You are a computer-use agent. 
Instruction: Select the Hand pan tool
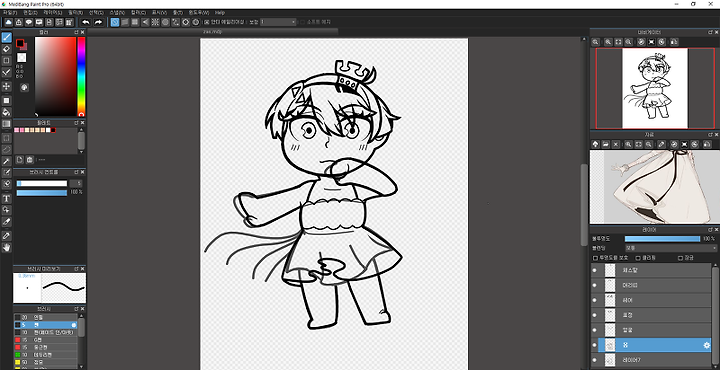point(6,247)
